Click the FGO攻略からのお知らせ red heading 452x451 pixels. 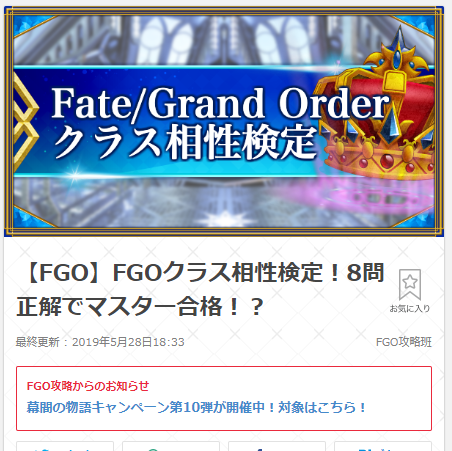pos(88,386)
